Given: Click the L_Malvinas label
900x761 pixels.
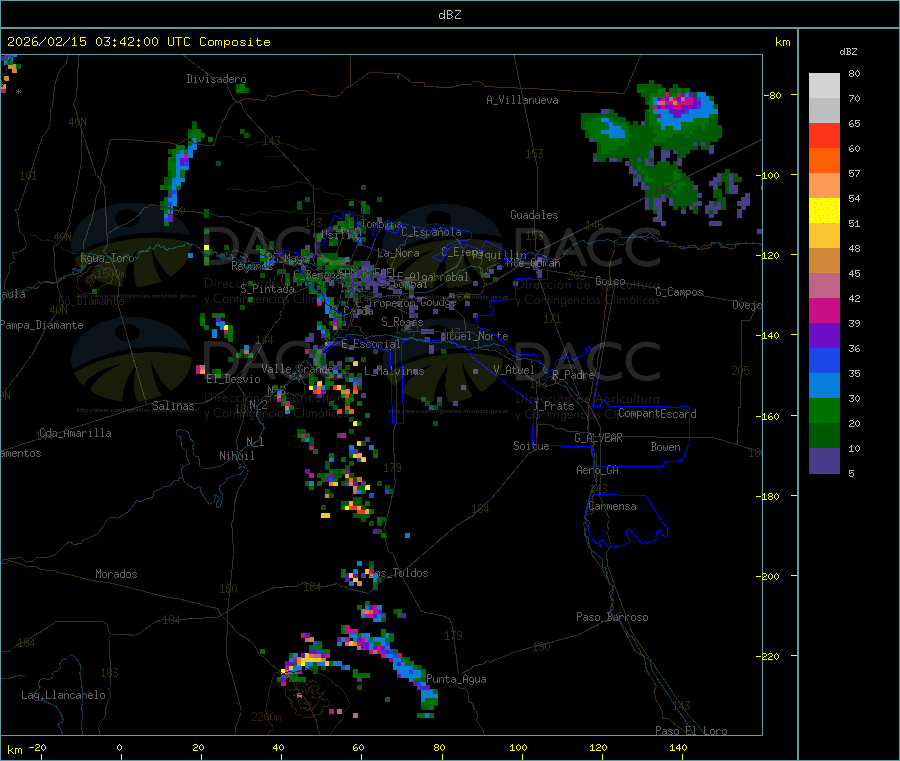Looking at the screenshot, I should [x=394, y=371].
